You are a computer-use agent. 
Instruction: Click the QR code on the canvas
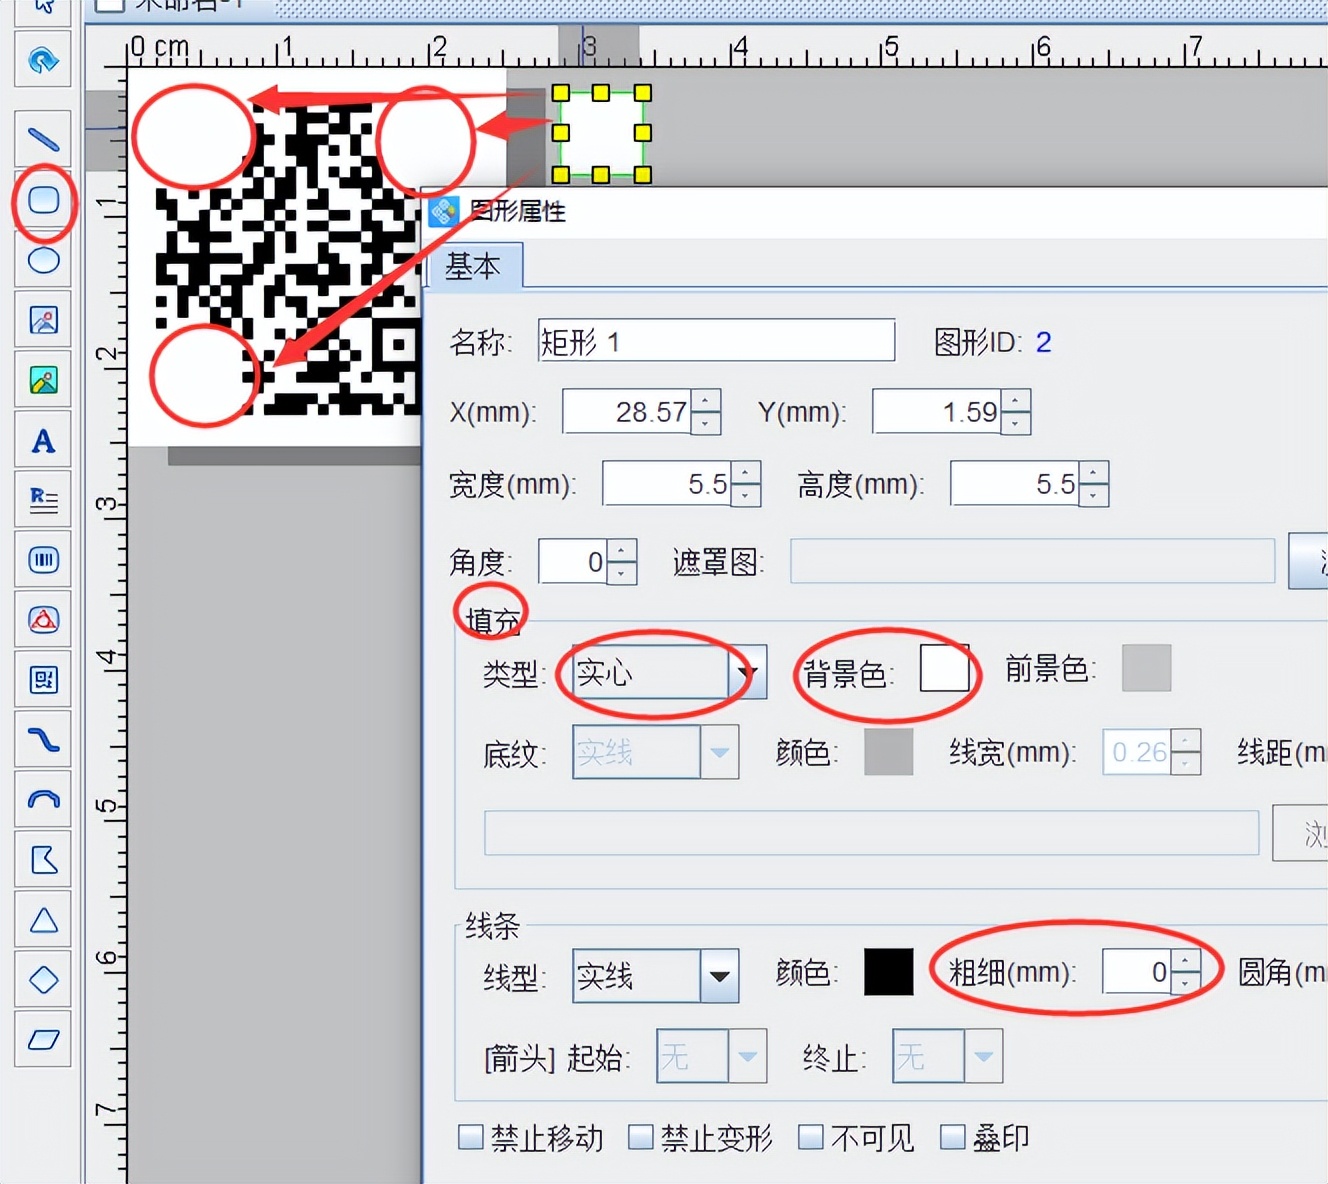coord(290,260)
